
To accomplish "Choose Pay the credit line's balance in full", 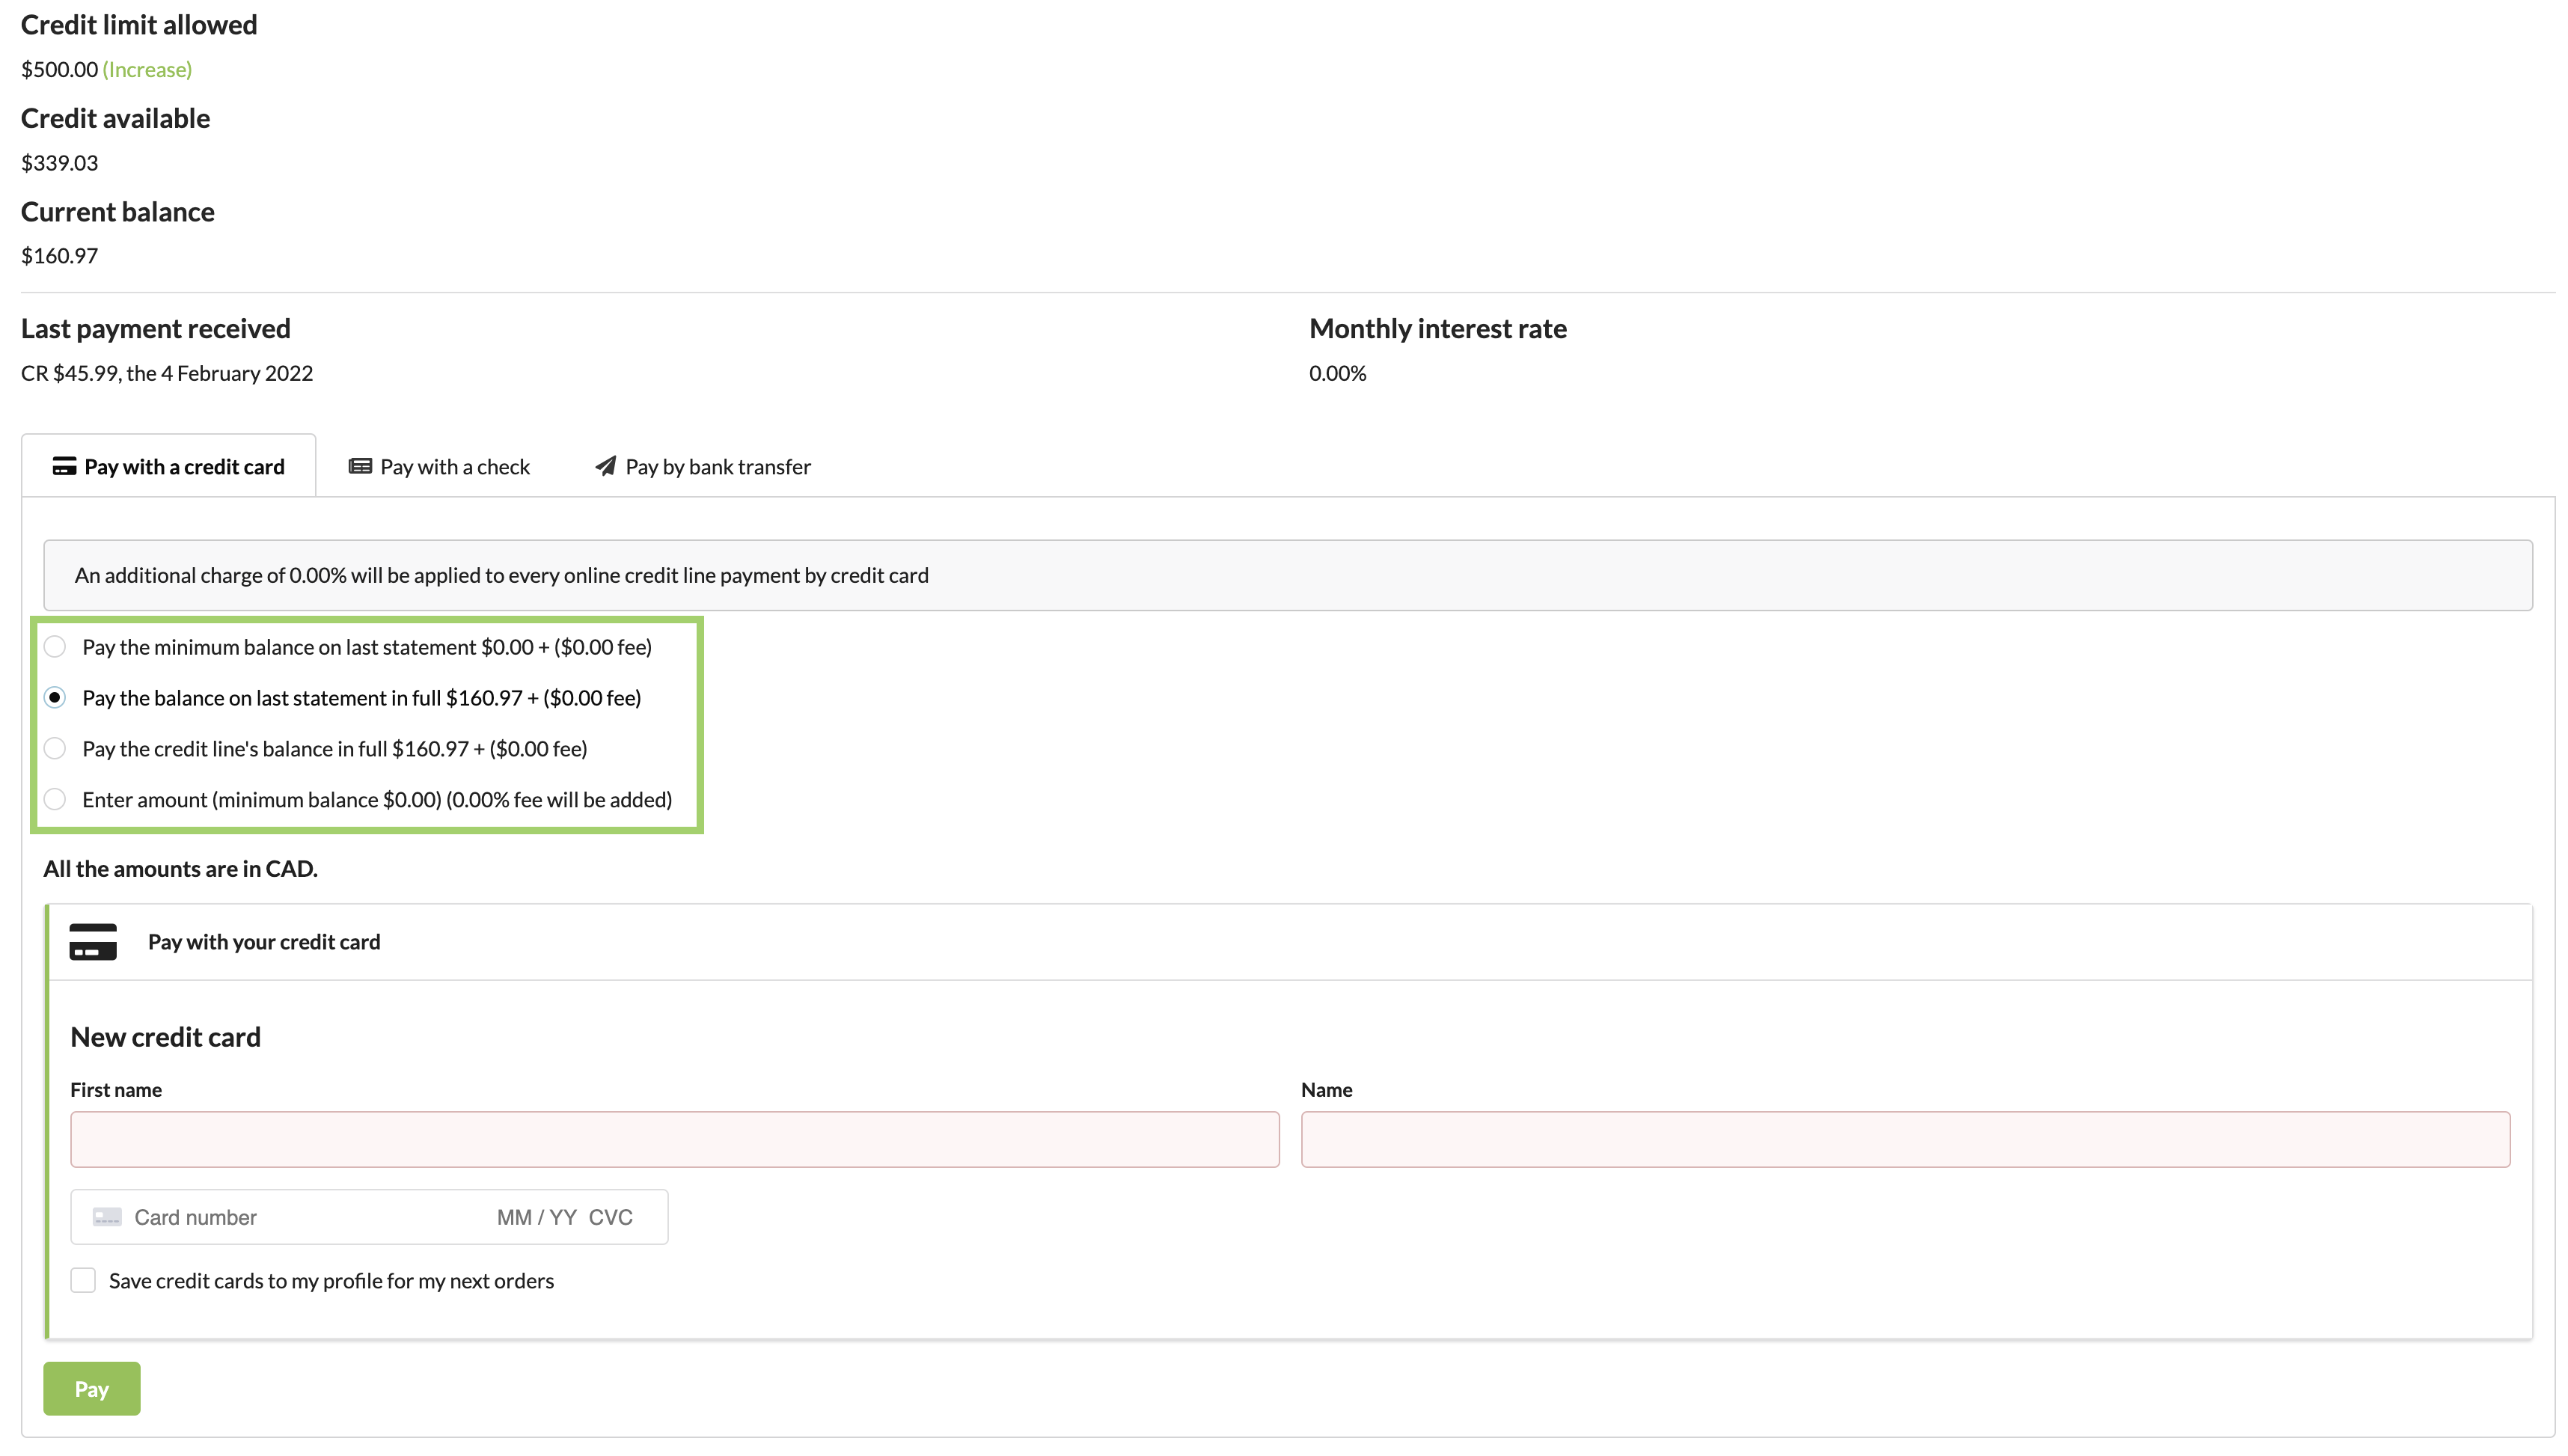I will pos(55,748).
